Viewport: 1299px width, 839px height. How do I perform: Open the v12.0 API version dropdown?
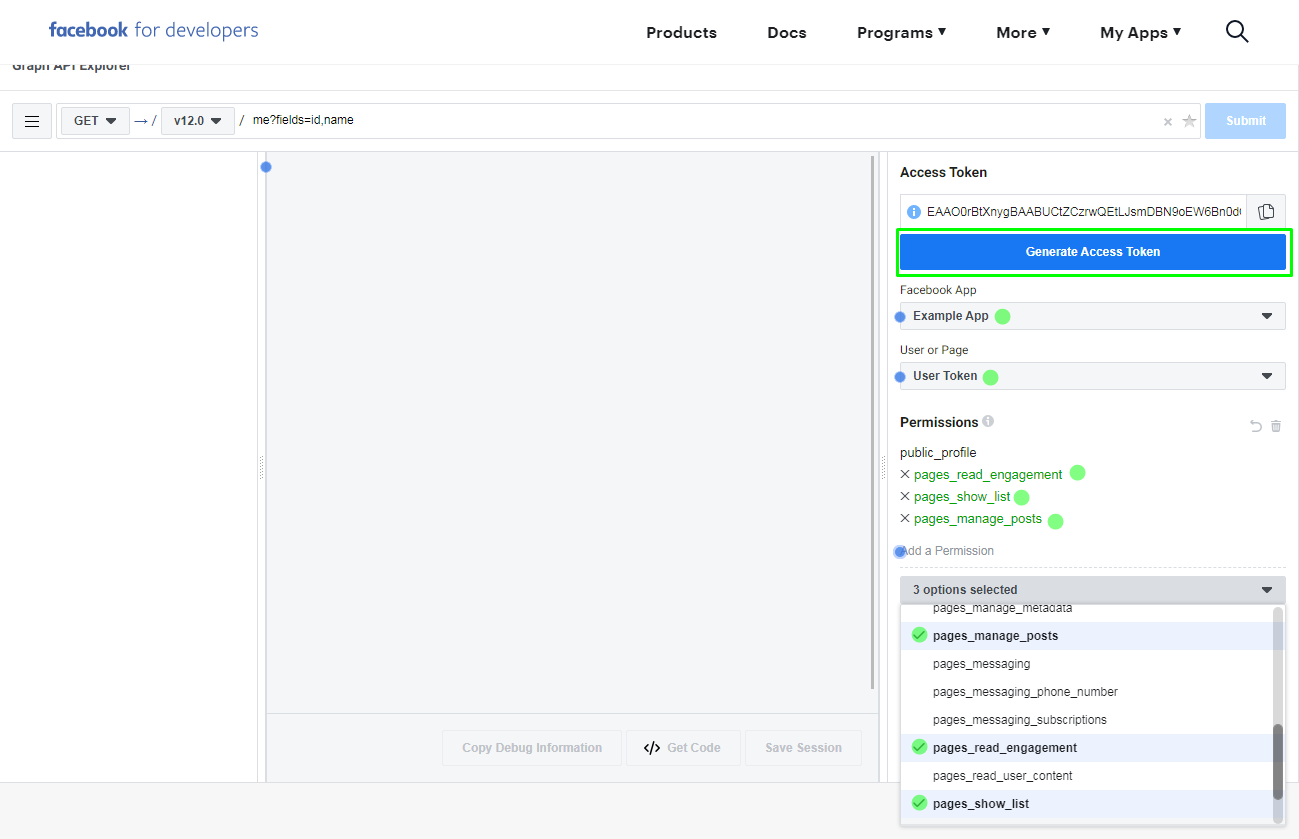click(x=198, y=121)
